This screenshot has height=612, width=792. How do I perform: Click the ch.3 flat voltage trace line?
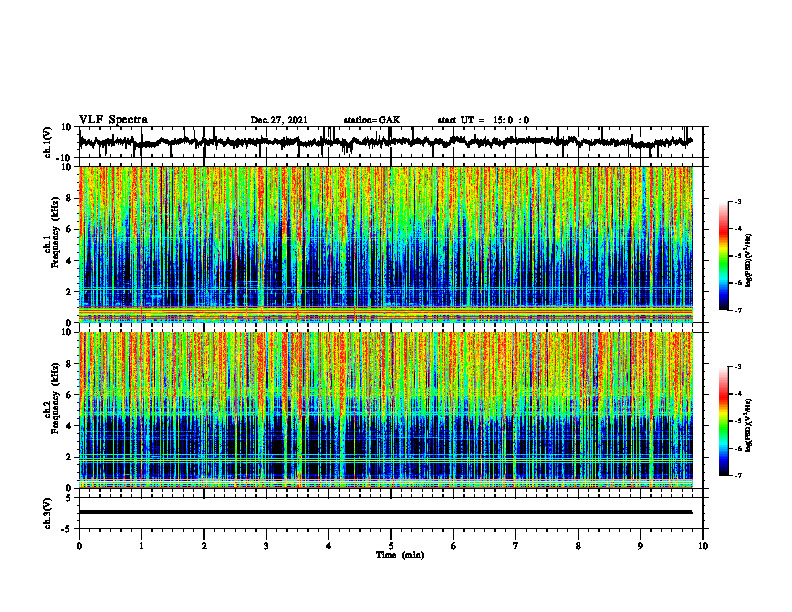coord(386,512)
